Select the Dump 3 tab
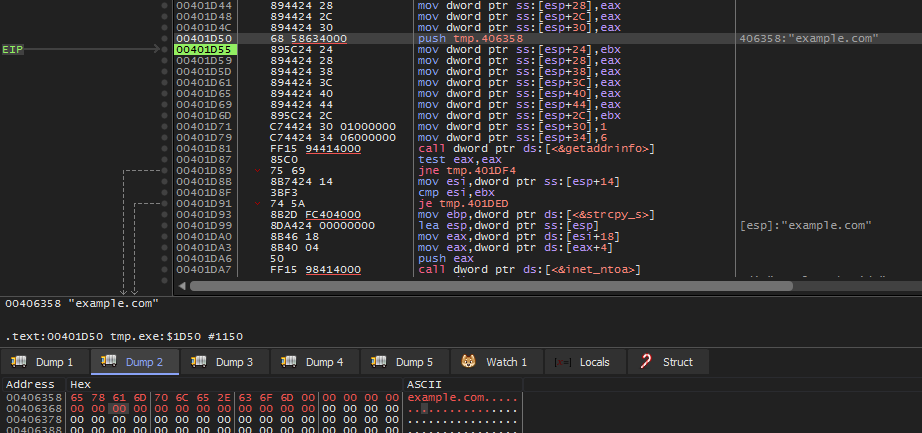This screenshot has height=433, width=922. 225,362
